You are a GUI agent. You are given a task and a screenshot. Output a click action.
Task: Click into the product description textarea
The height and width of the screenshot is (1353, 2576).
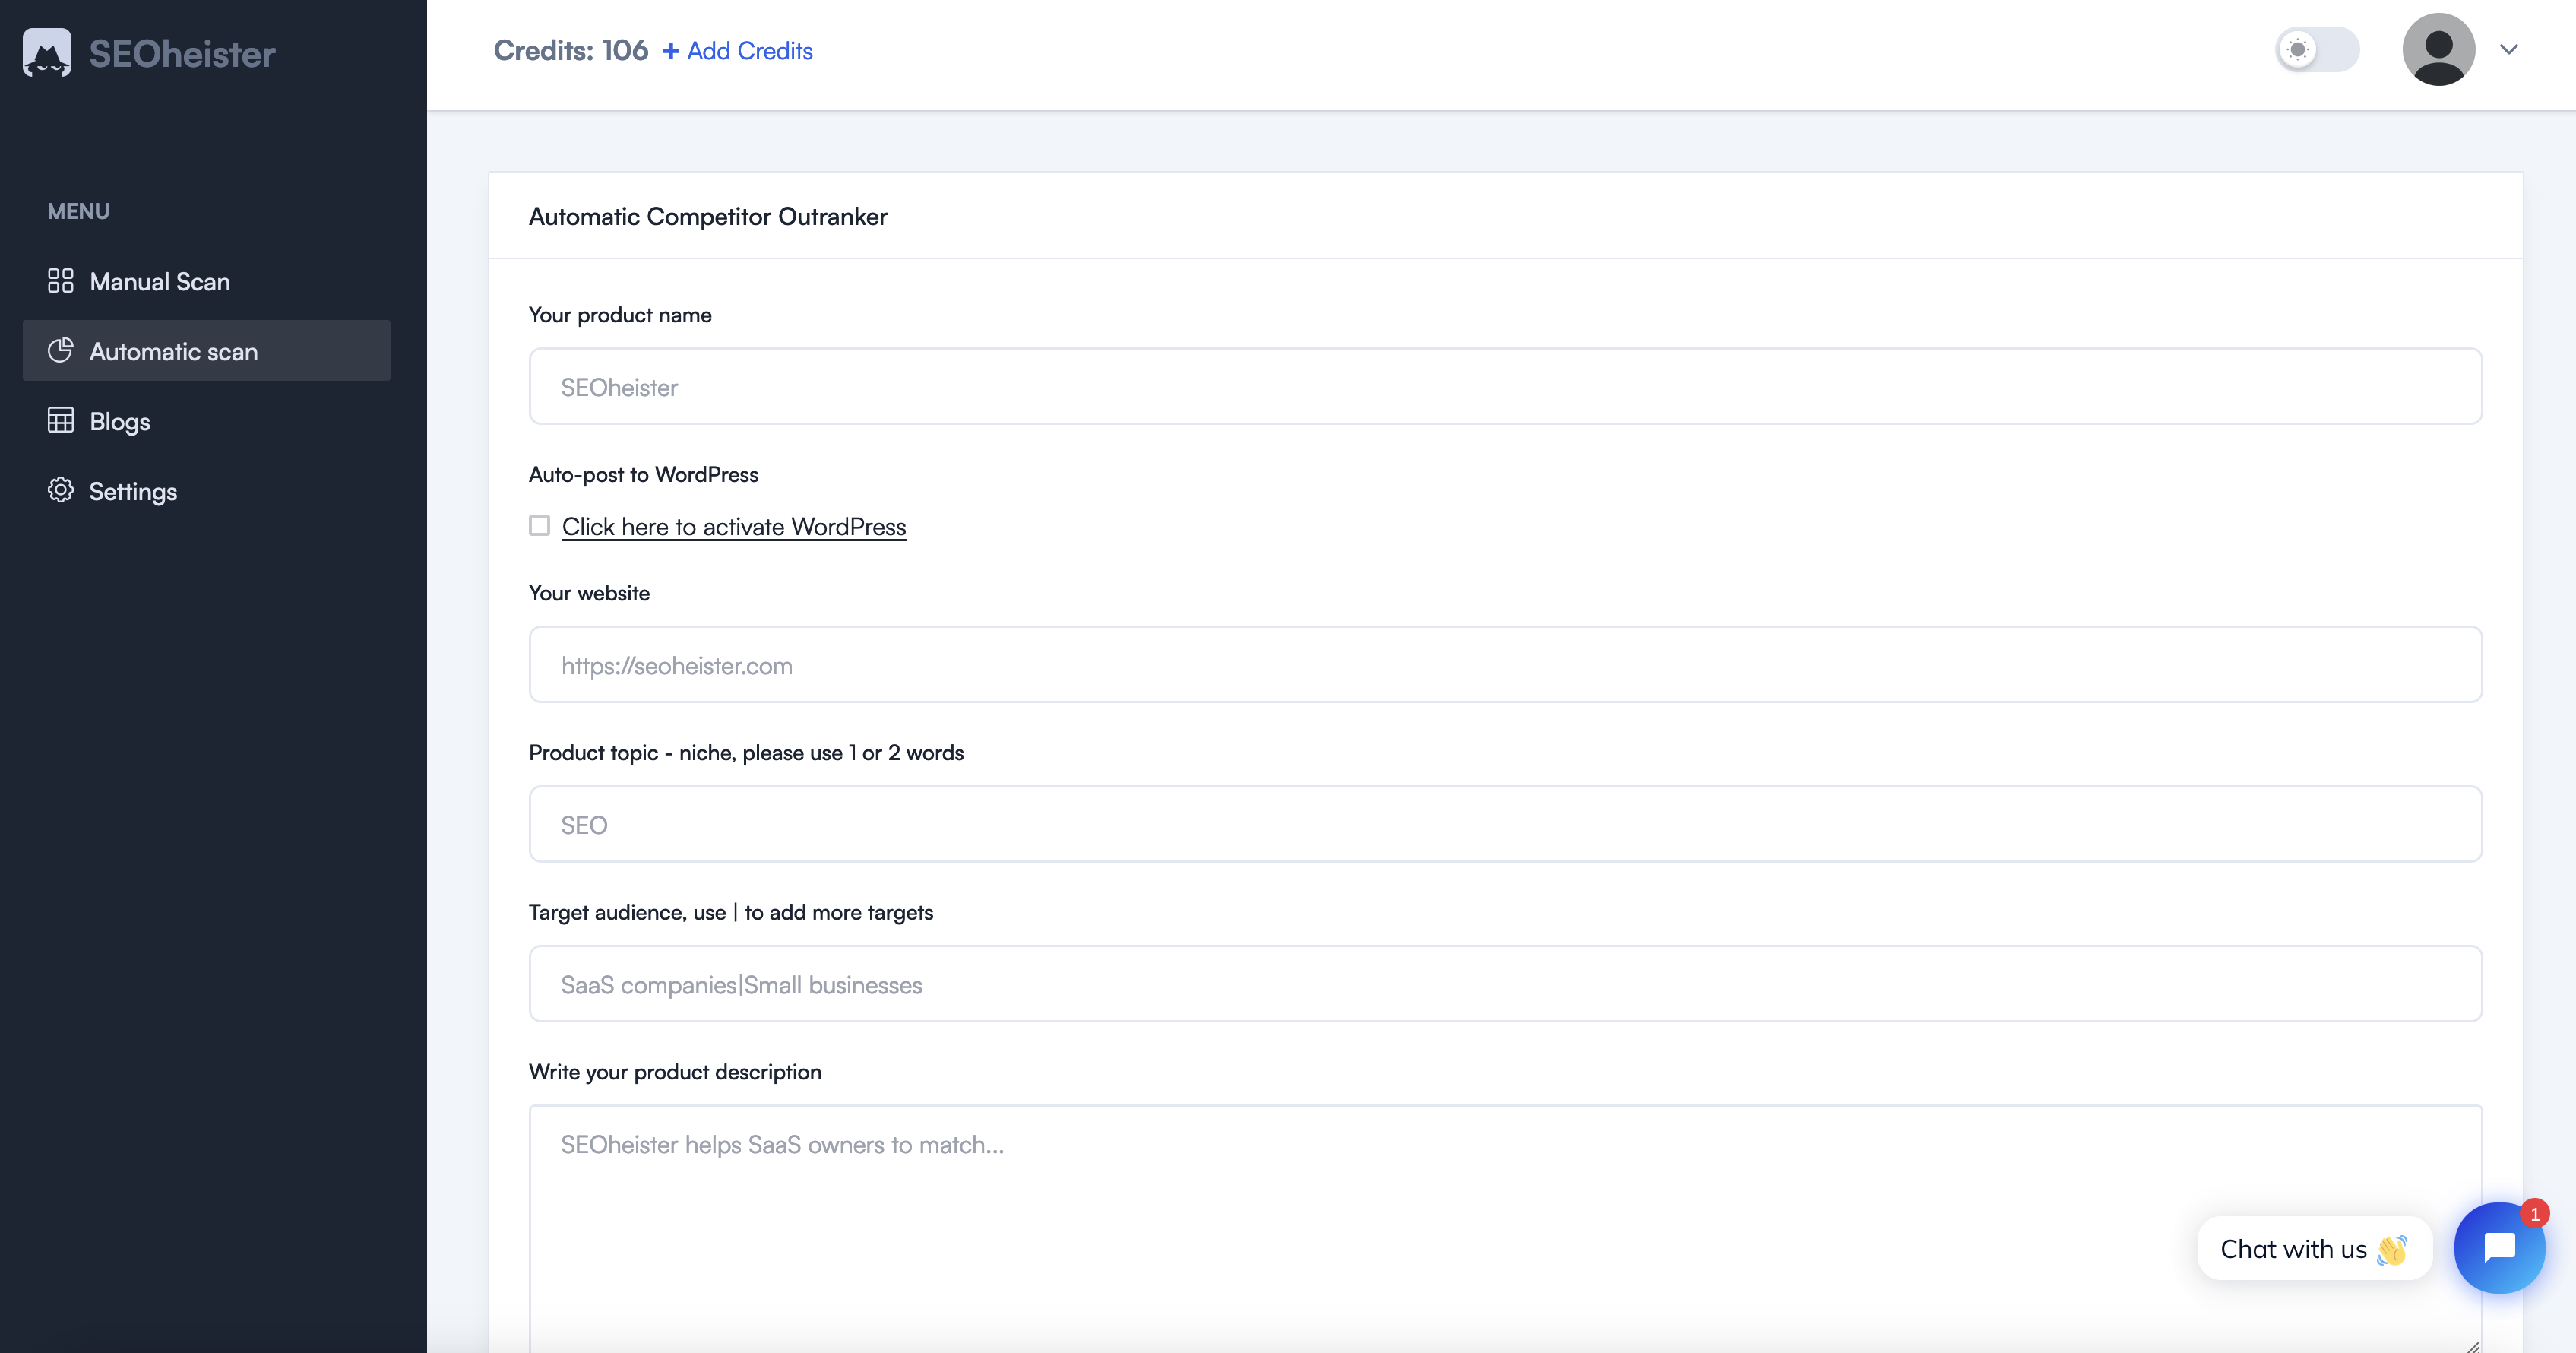tap(1505, 1228)
